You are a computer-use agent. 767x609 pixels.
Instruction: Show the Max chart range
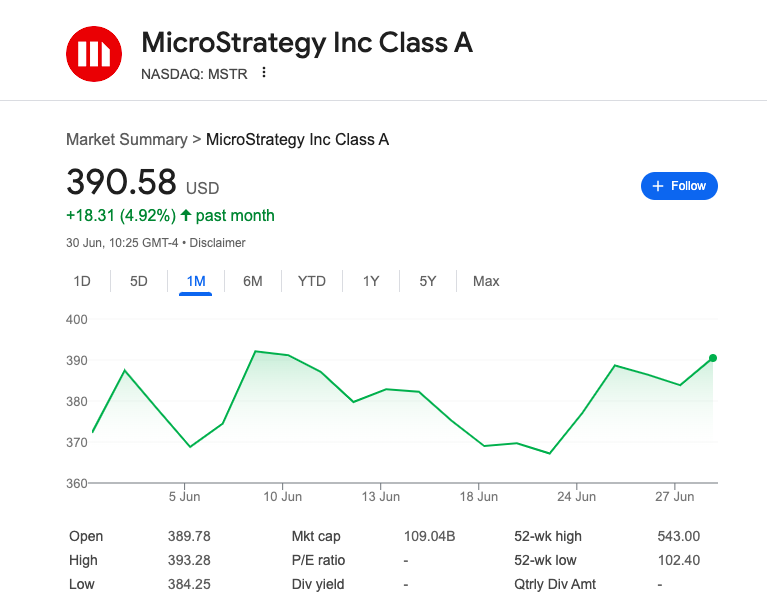coord(486,281)
